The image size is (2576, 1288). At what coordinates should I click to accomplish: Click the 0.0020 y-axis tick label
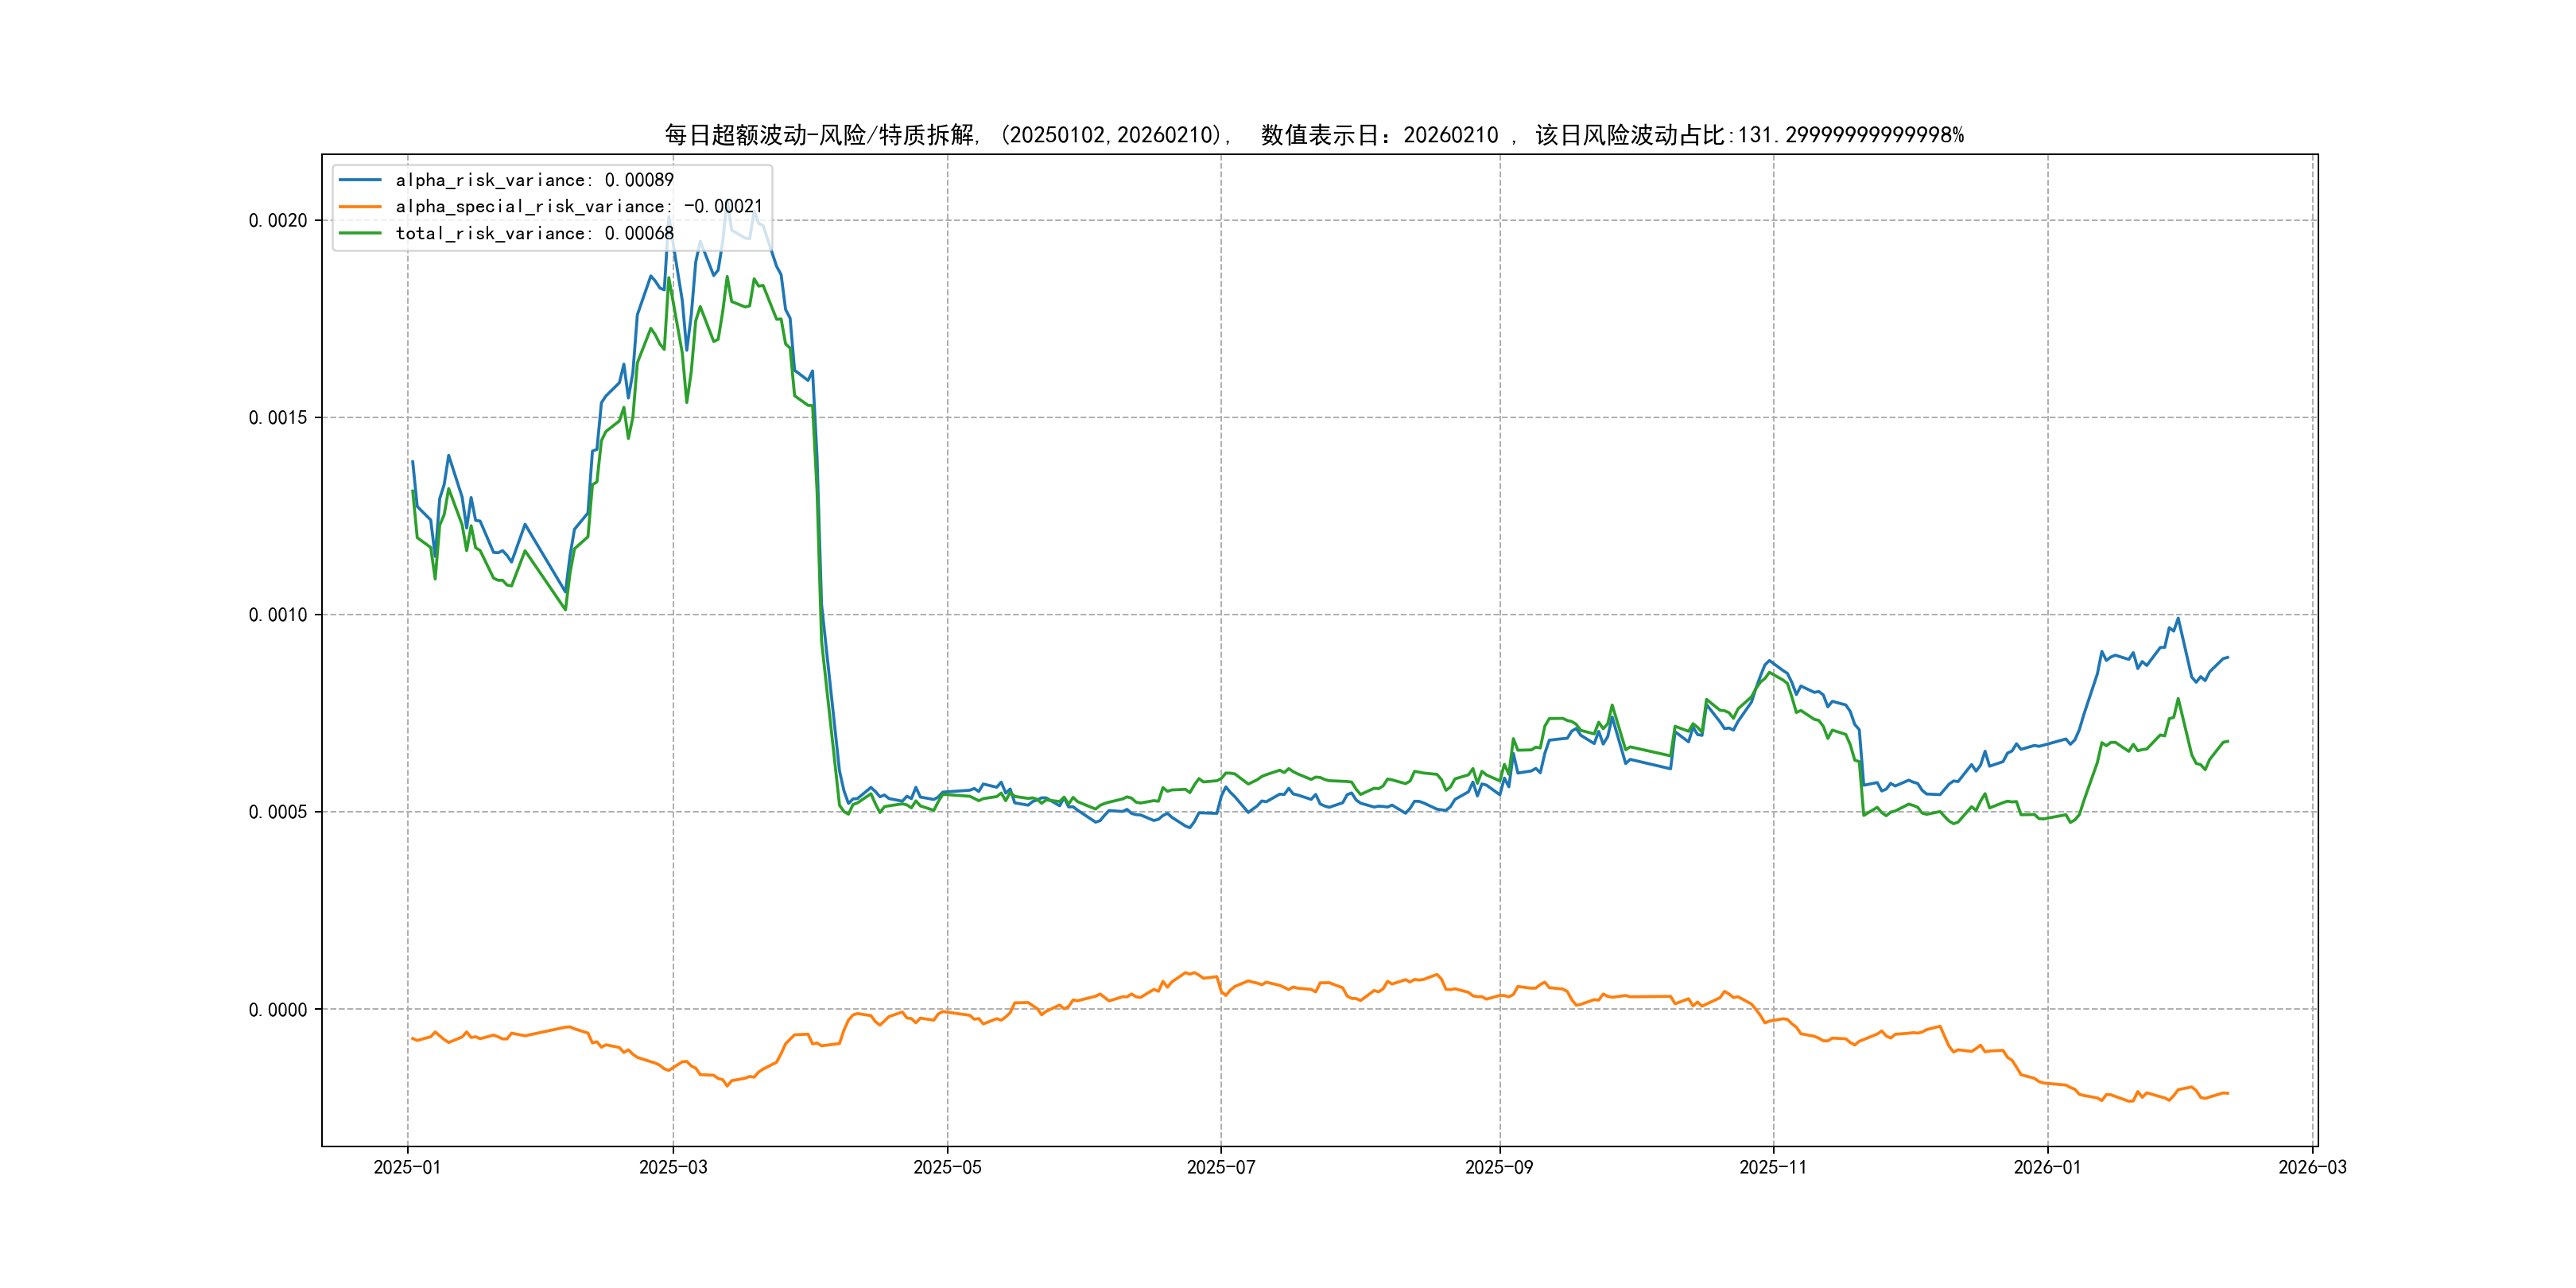278,220
